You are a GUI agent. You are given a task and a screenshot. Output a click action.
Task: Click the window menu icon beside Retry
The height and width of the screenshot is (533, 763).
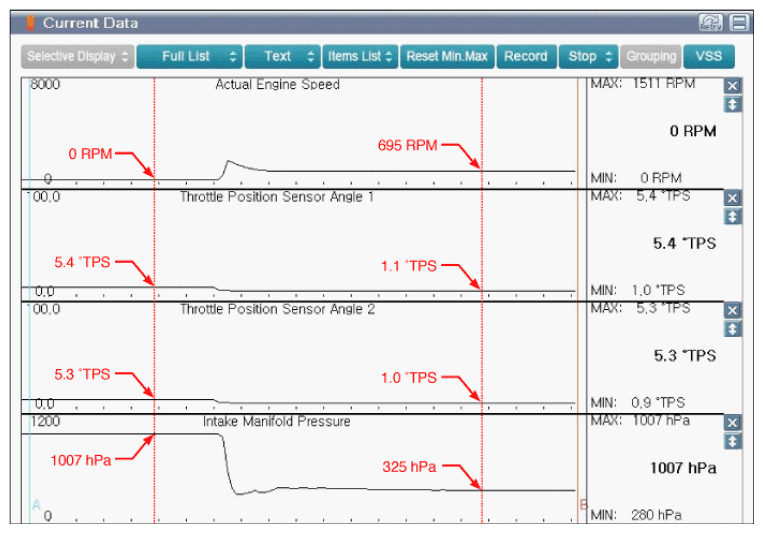[x=739, y=22]
